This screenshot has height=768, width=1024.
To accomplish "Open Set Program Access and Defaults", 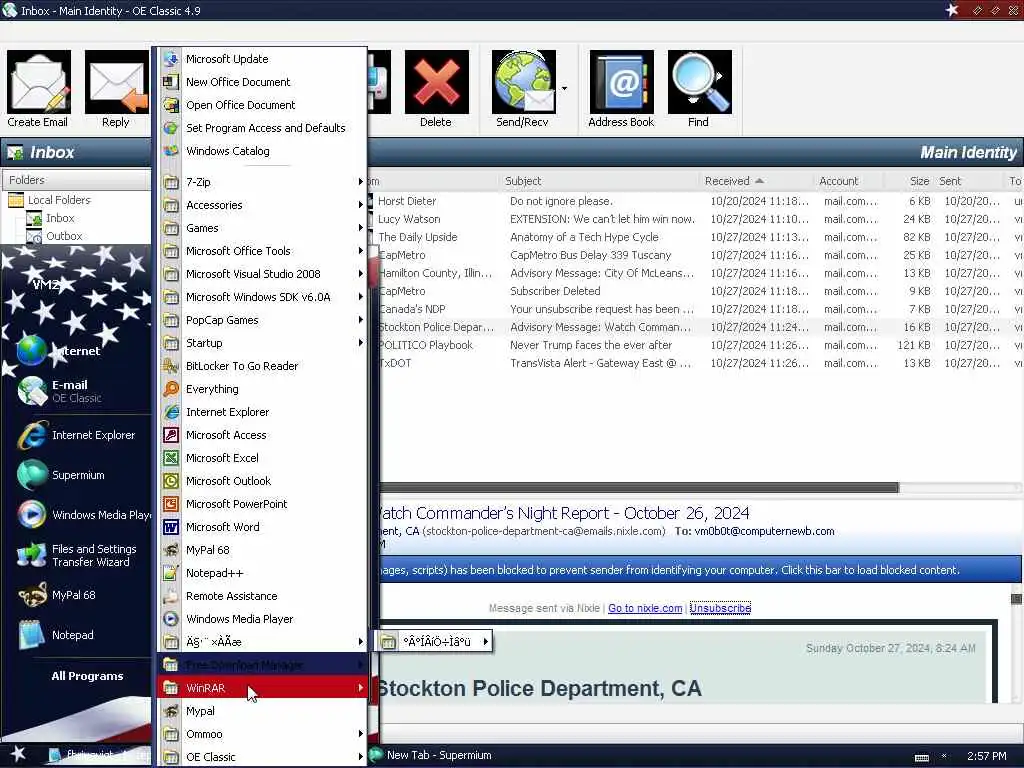I will click(x=263, y=128).
